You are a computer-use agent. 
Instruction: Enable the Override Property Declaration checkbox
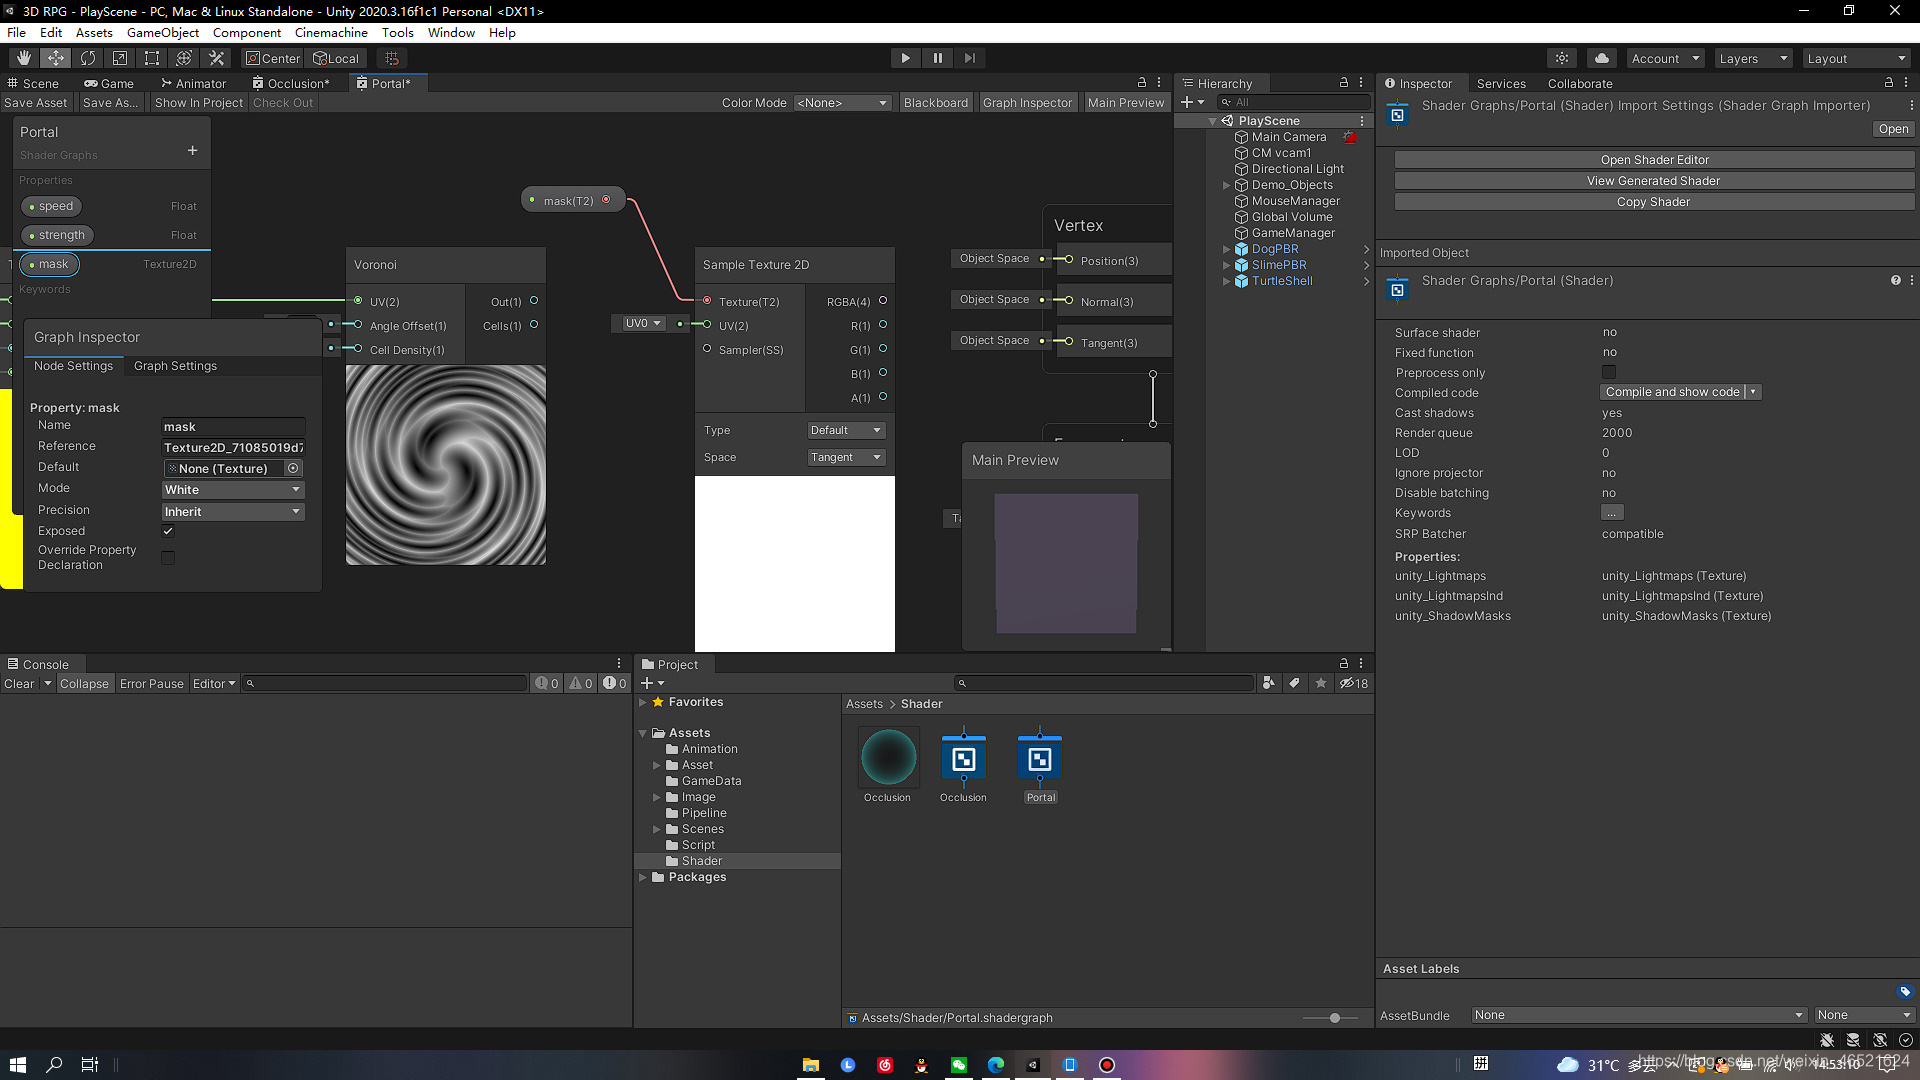tap(168, 557)
